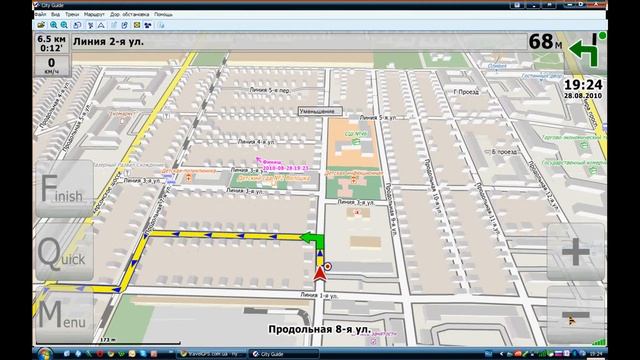The width and height of the screenshot is (640, 360).
Task: Open the Дор. обстановка menu
Action: pyautogui.click(x=129, y=14)
